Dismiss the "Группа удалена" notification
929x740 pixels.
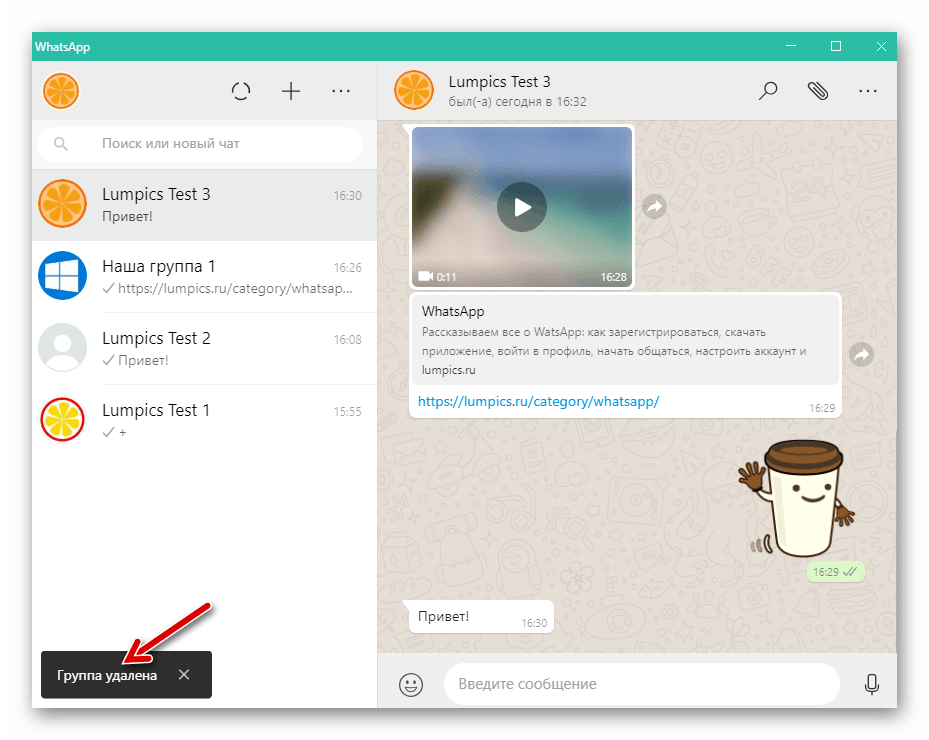click(x=184, y=675)
